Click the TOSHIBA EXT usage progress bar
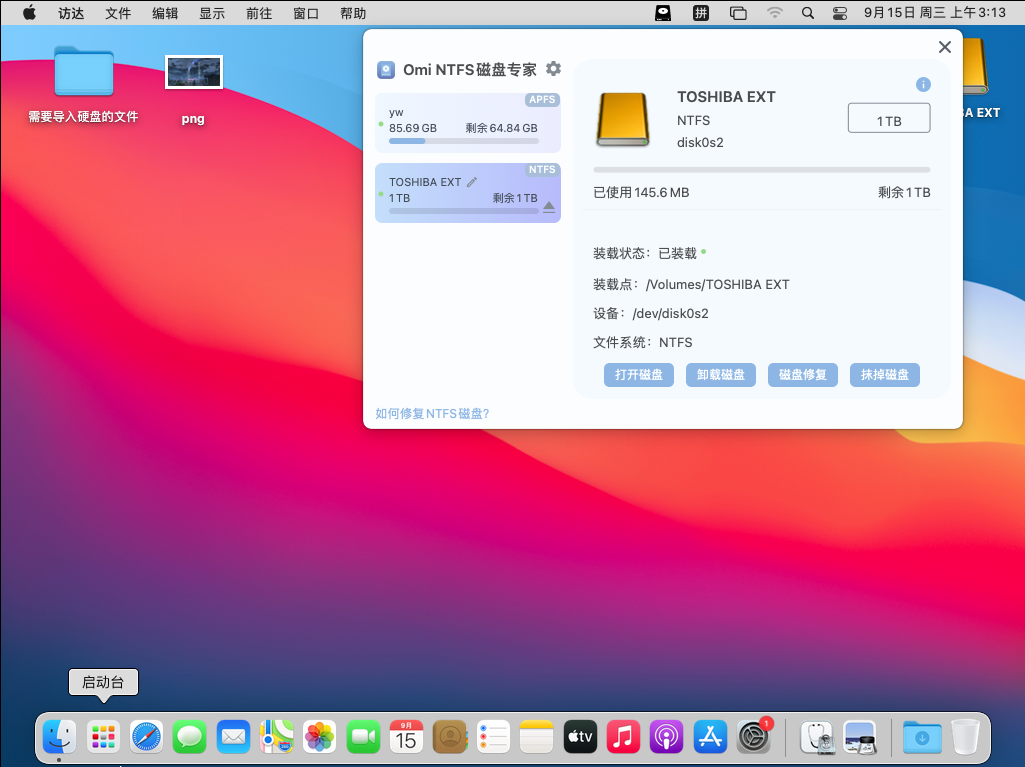 (761, 170)
